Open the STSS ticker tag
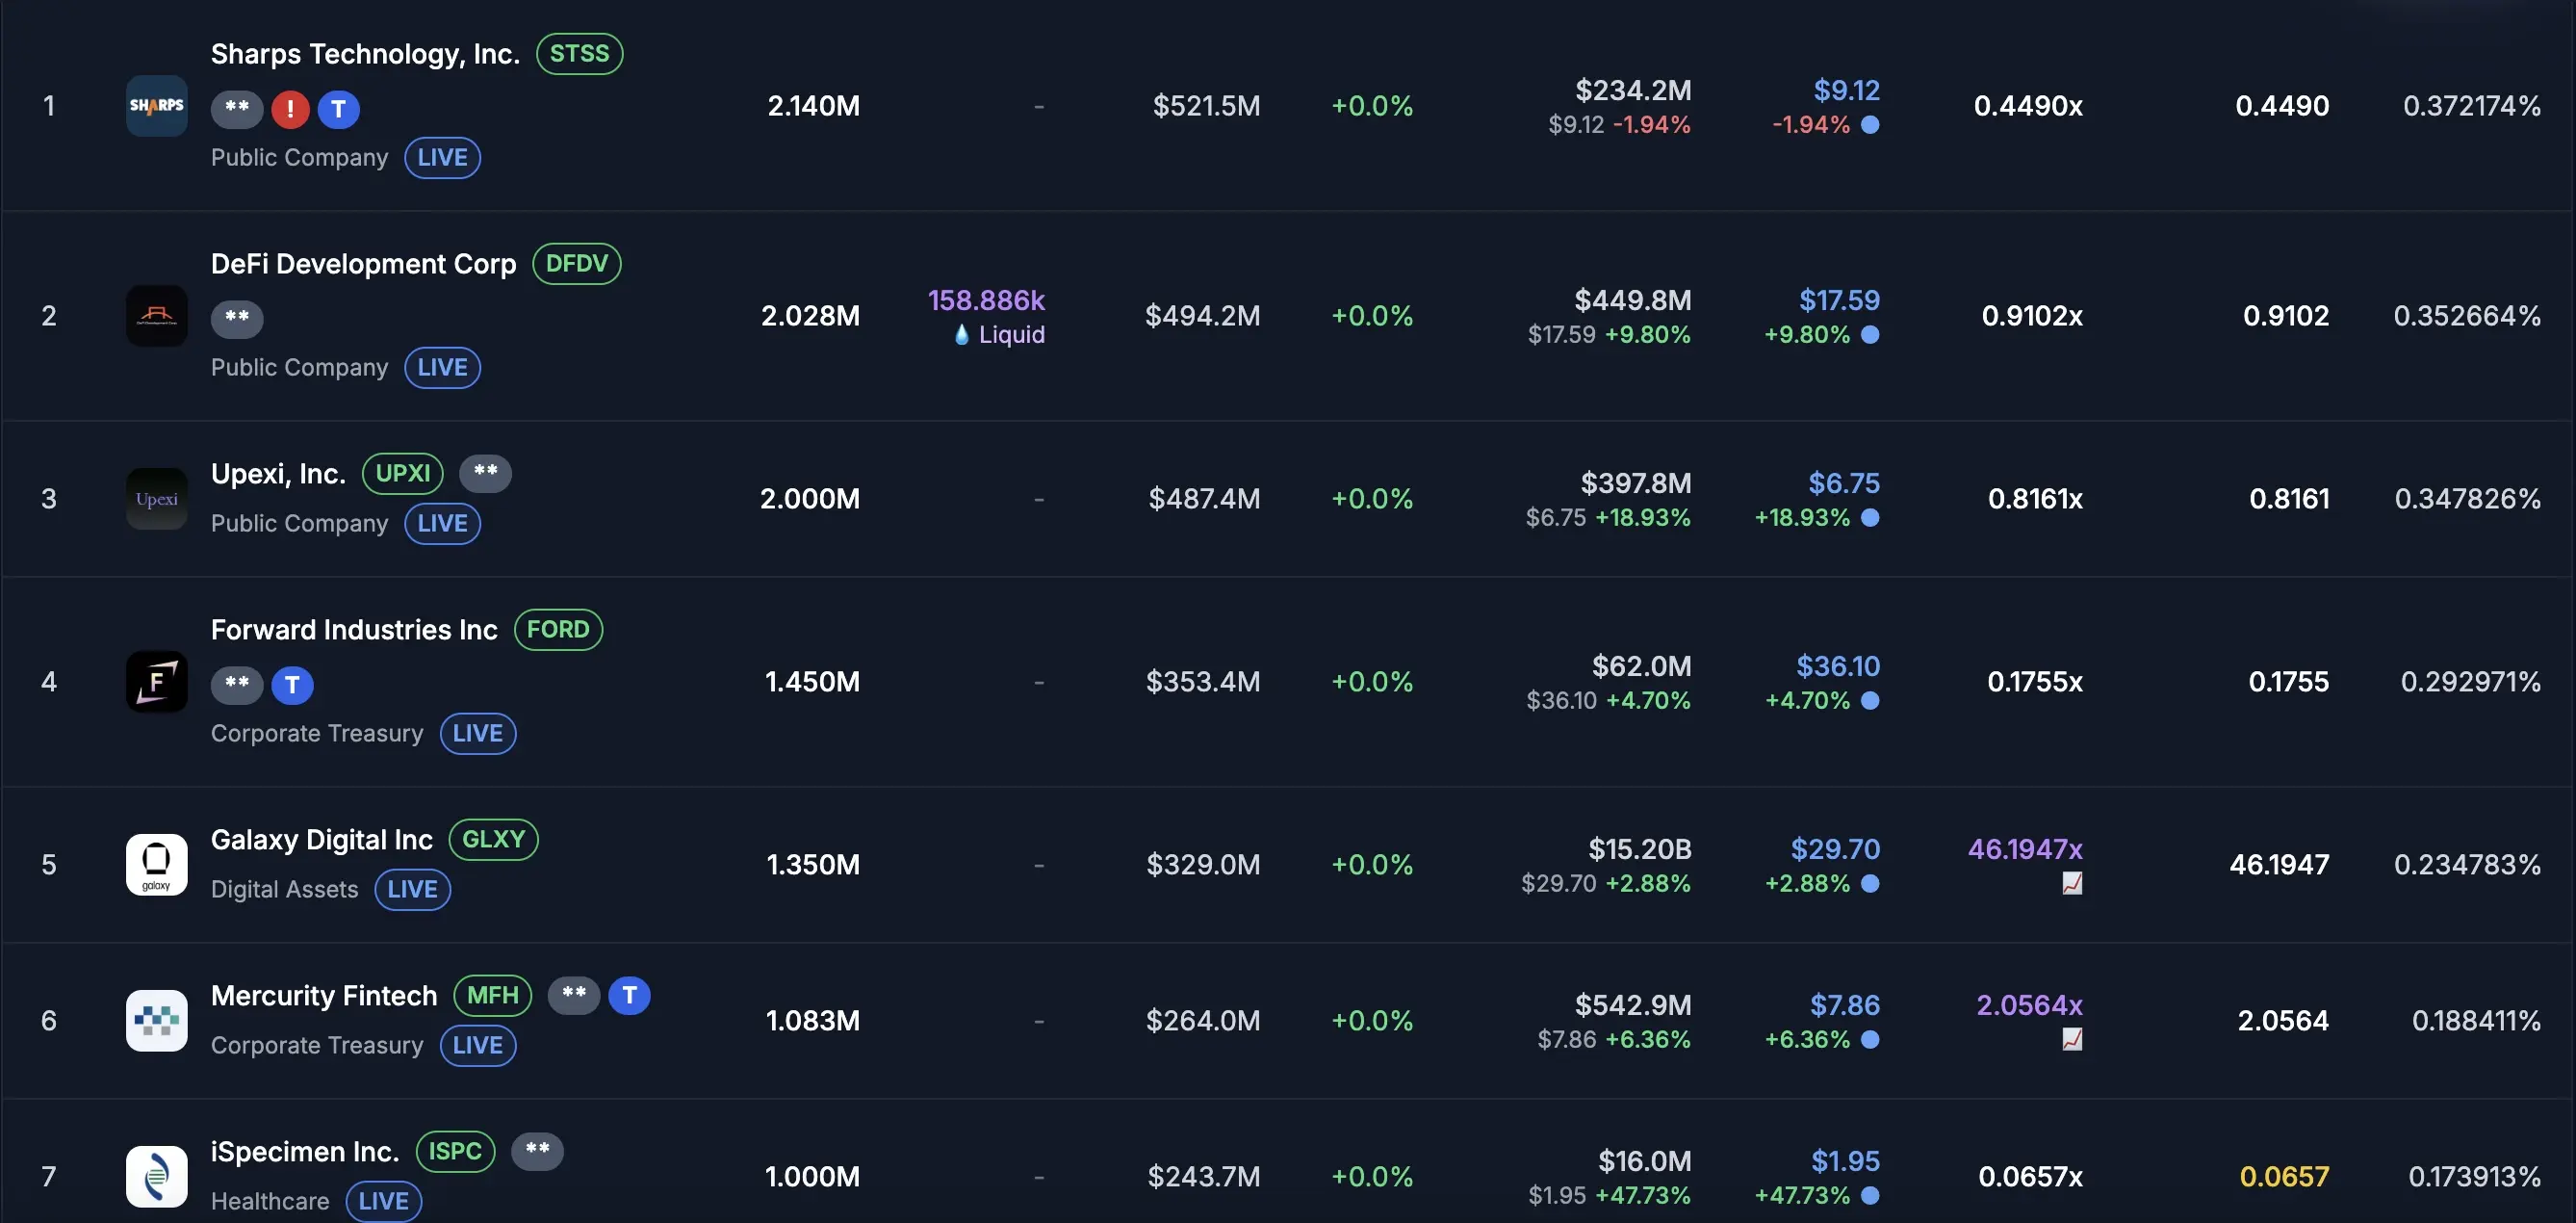2576x1223 pixels. click(x=579, y=54)
